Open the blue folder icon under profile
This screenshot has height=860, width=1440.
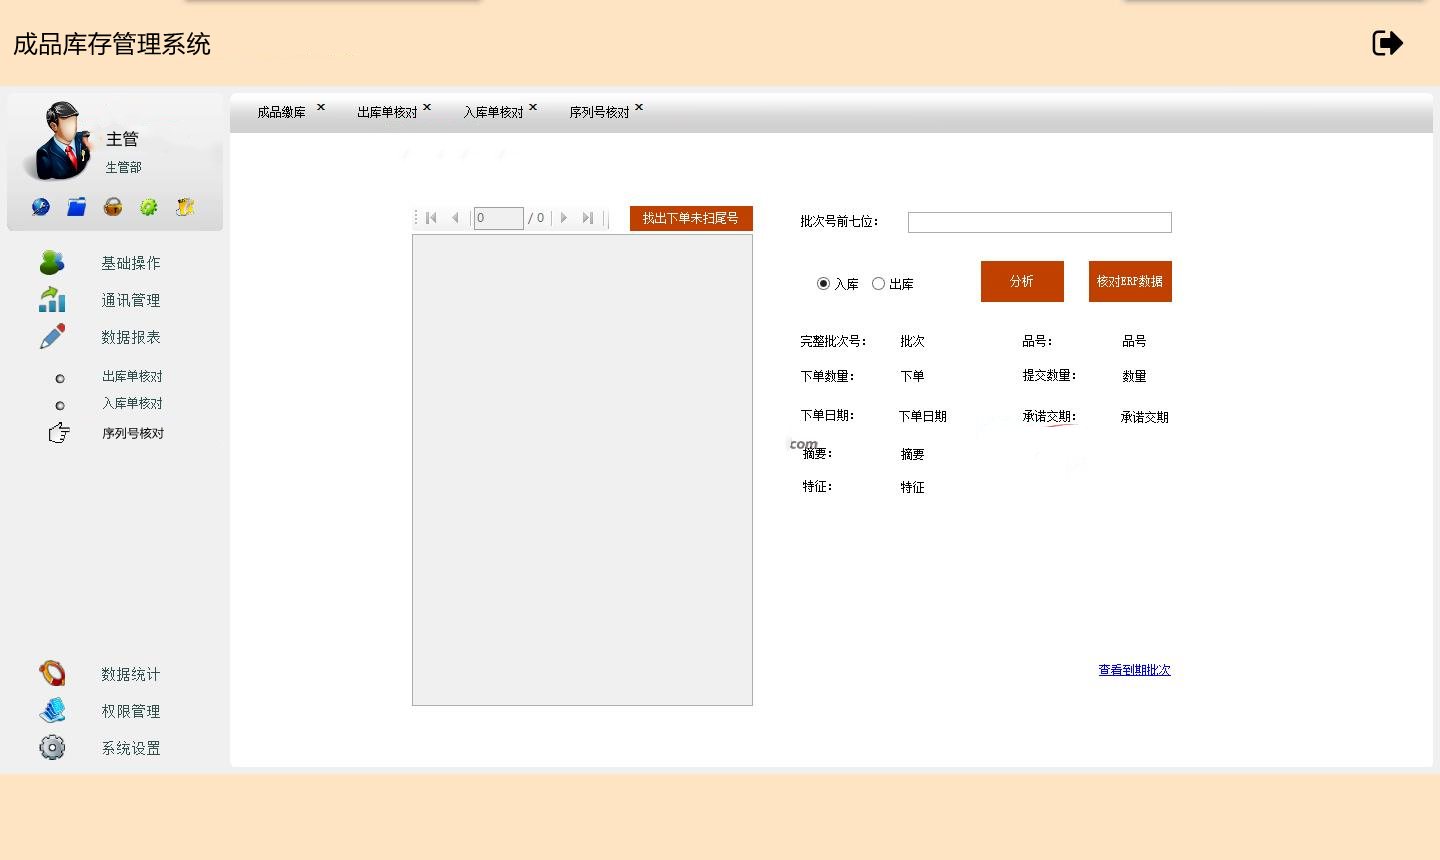pyautogui.click(x=77, y=207)
